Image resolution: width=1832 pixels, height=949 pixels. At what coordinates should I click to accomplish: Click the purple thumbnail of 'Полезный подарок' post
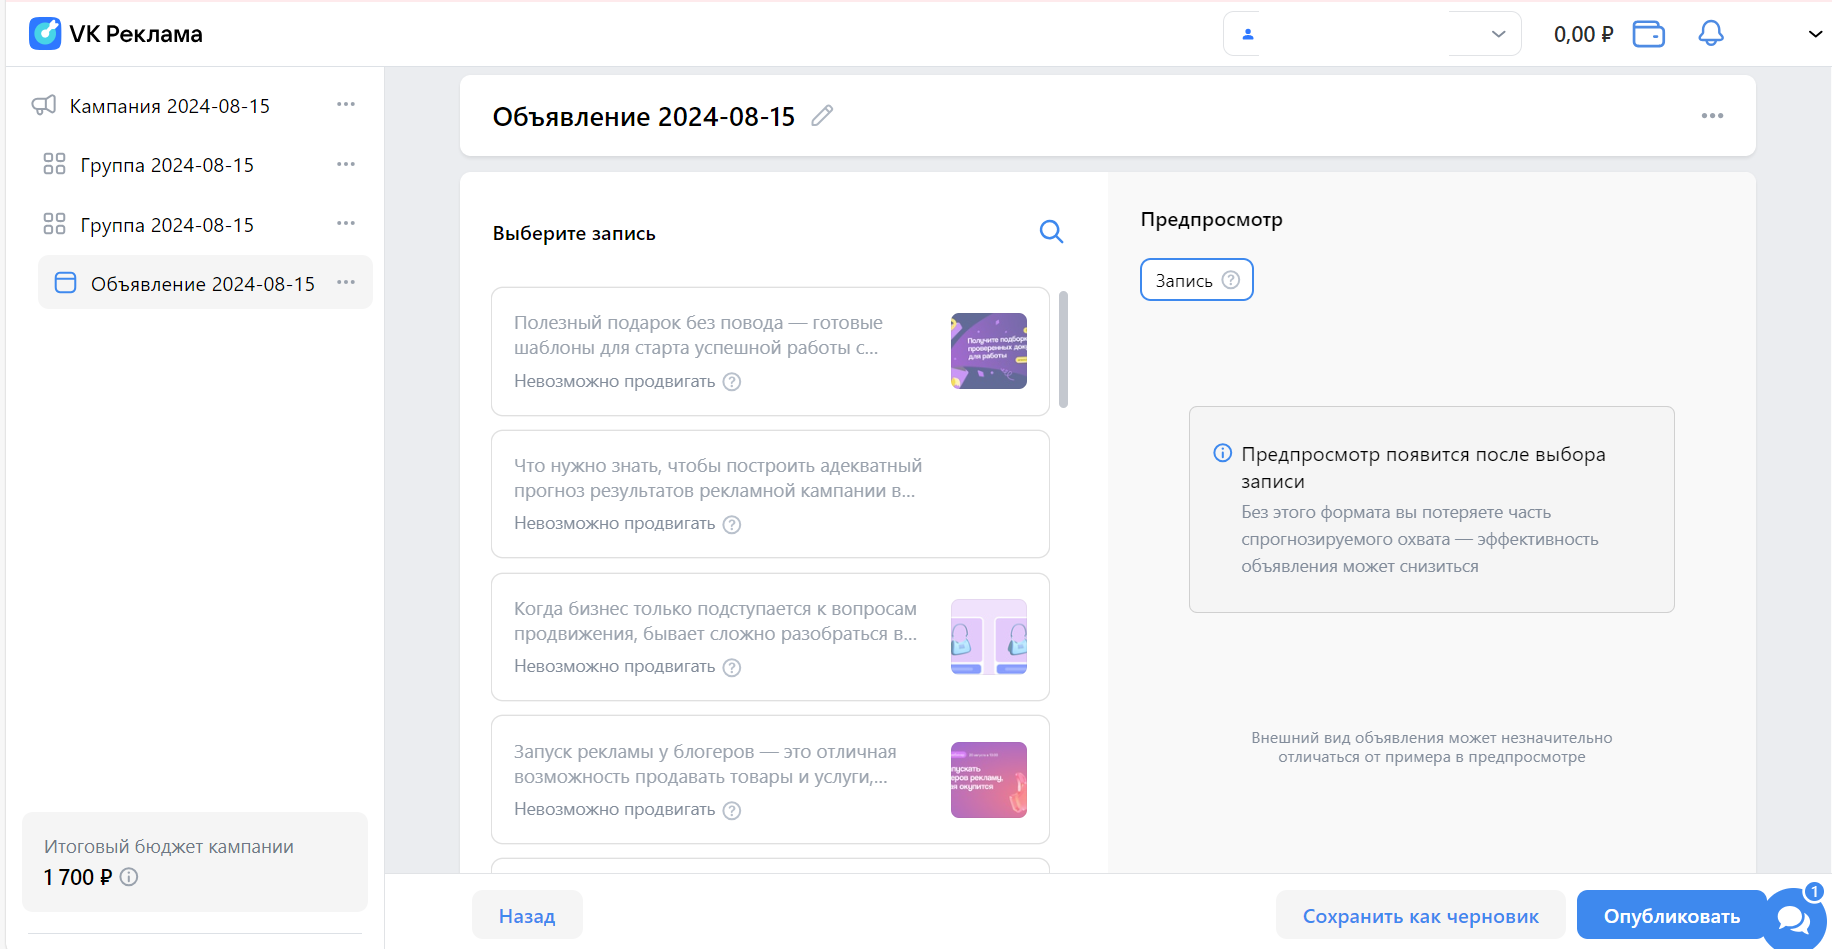click(989, 351)
